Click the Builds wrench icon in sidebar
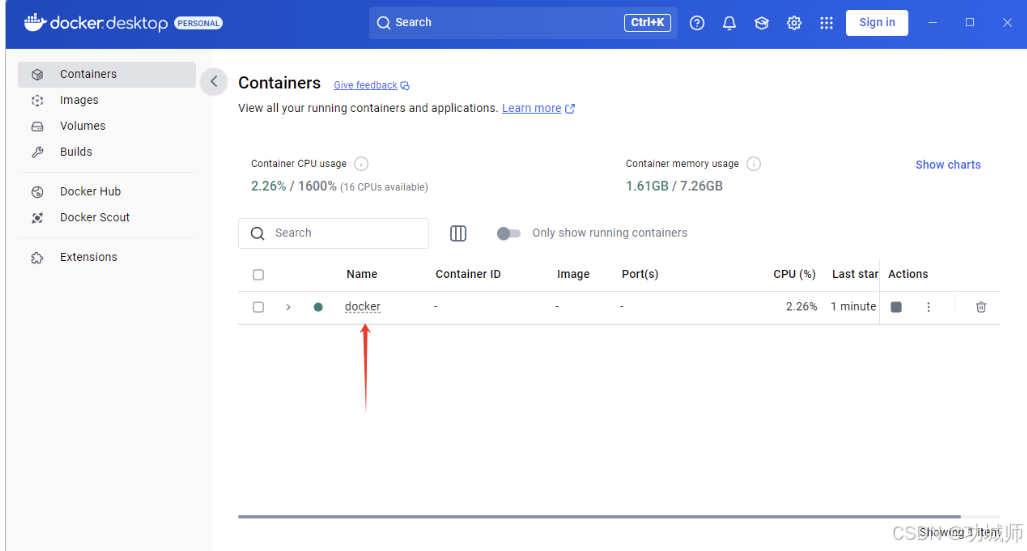The width and height of the screenshot is (1027, 551). tap(37, 152)
